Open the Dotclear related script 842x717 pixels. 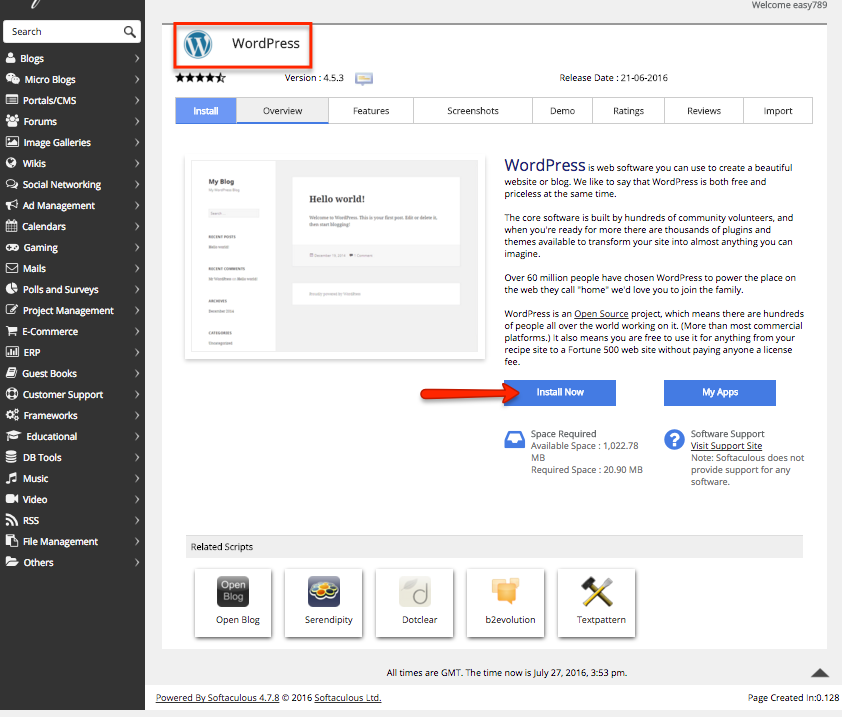pyautogui.click(x=415, y=603)
